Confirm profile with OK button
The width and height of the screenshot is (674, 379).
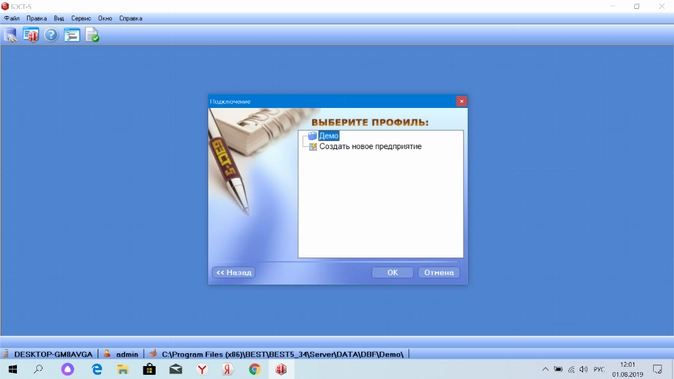tap(392, 272)
